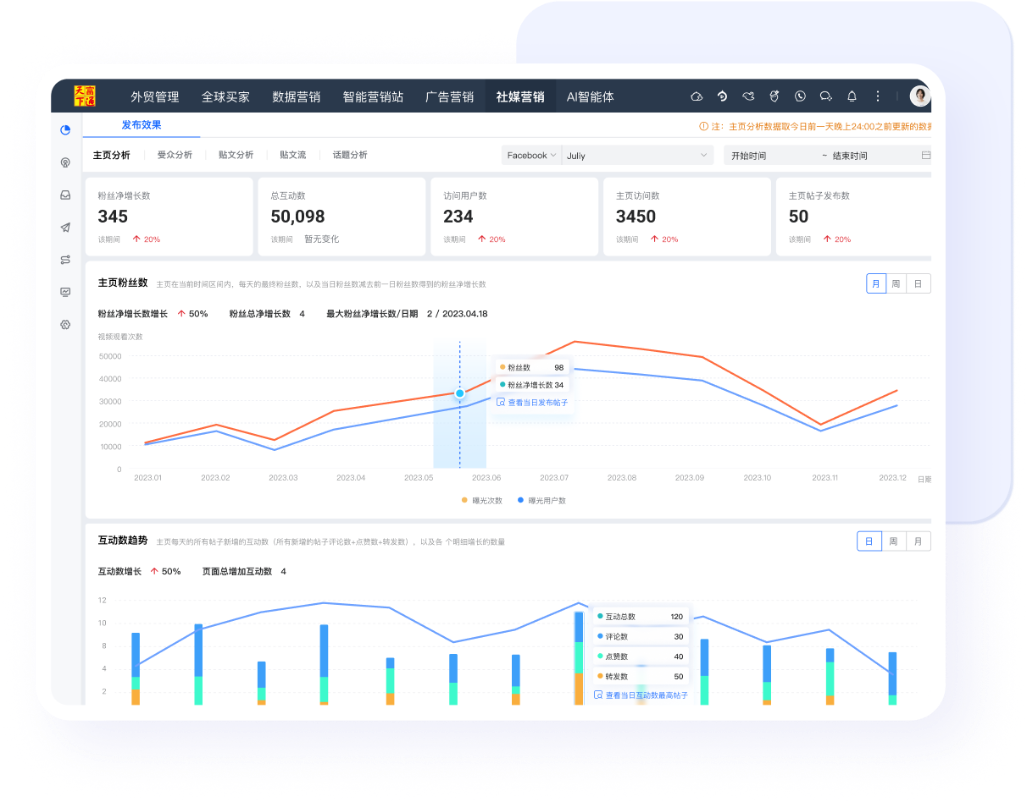Go to 广告营销 in top navigation
Viewport: 1027px width, 802px height.
pyautogui.click(x=449, y=97)
